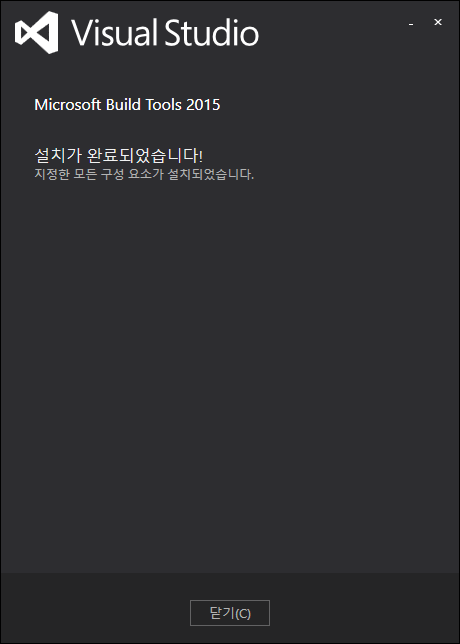
Task: Close the installer with the X icon
Action: (x=438, y=22)
